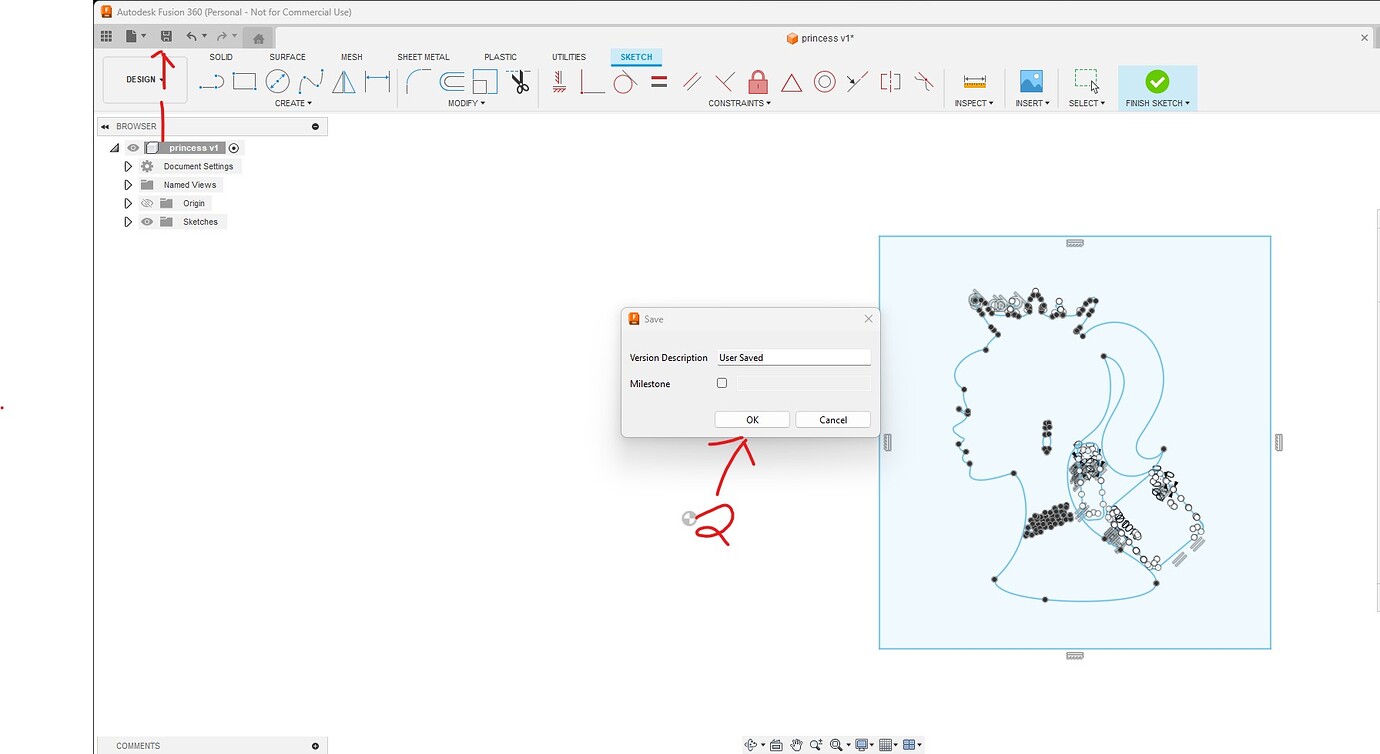Select the 2-Point Rectangle sketch tool
Image resolution: width=1380 pixels, height=754 pixels.
click(x=242, y=81)
